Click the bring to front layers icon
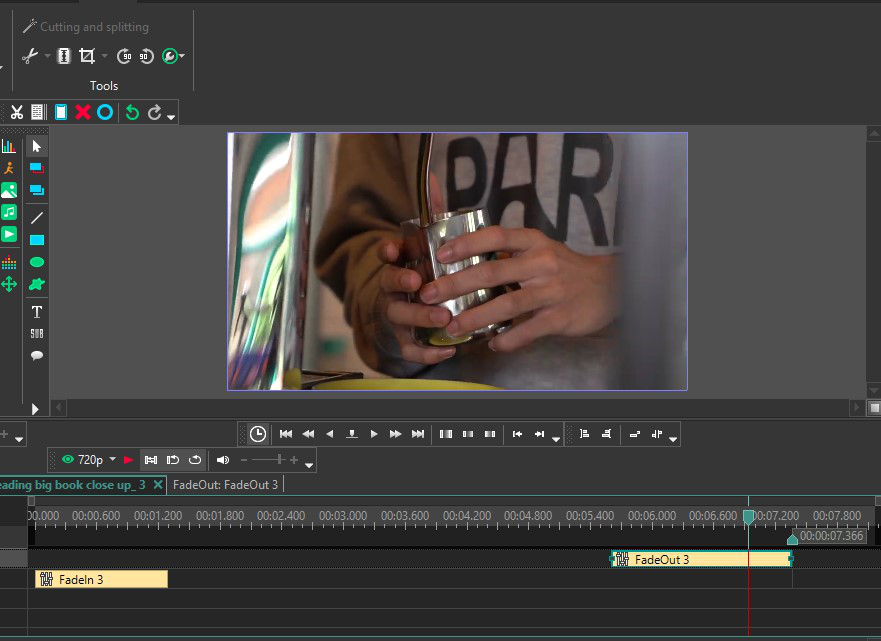 tap(37, 168)
